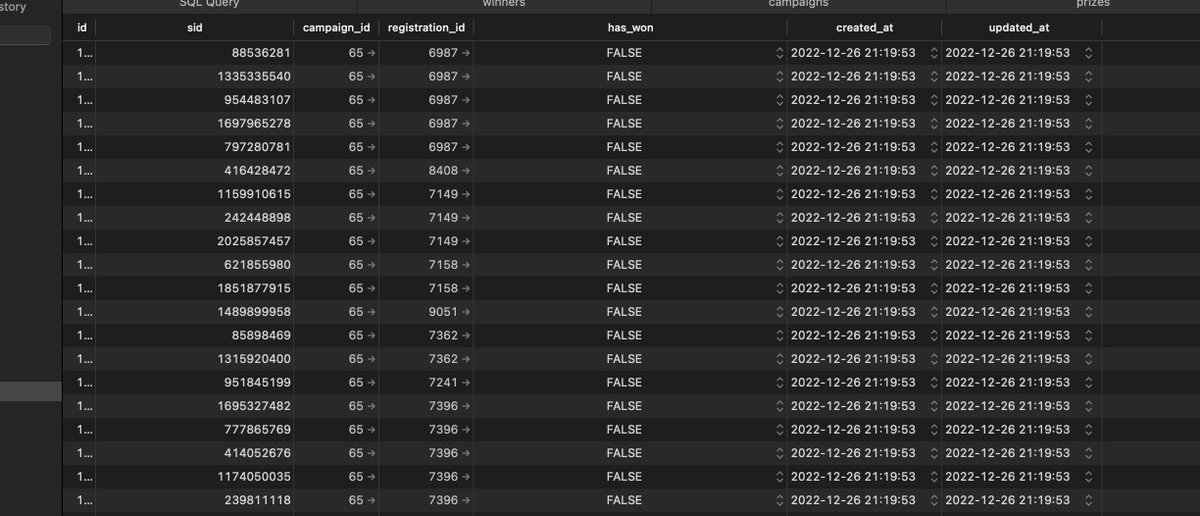
Task: Follow registration_id link arrow for sid 1174050035
Action: pos(466,477)
